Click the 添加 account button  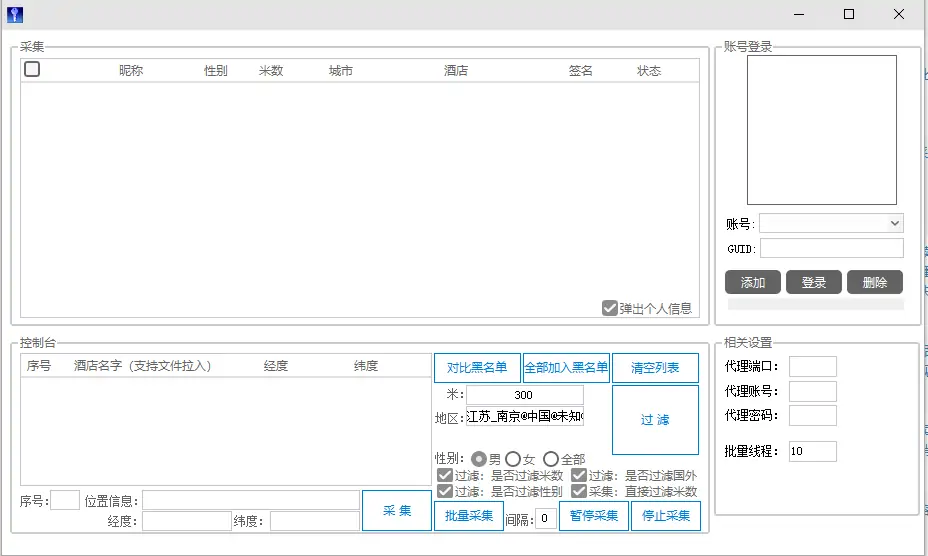[x=753, y=282]
